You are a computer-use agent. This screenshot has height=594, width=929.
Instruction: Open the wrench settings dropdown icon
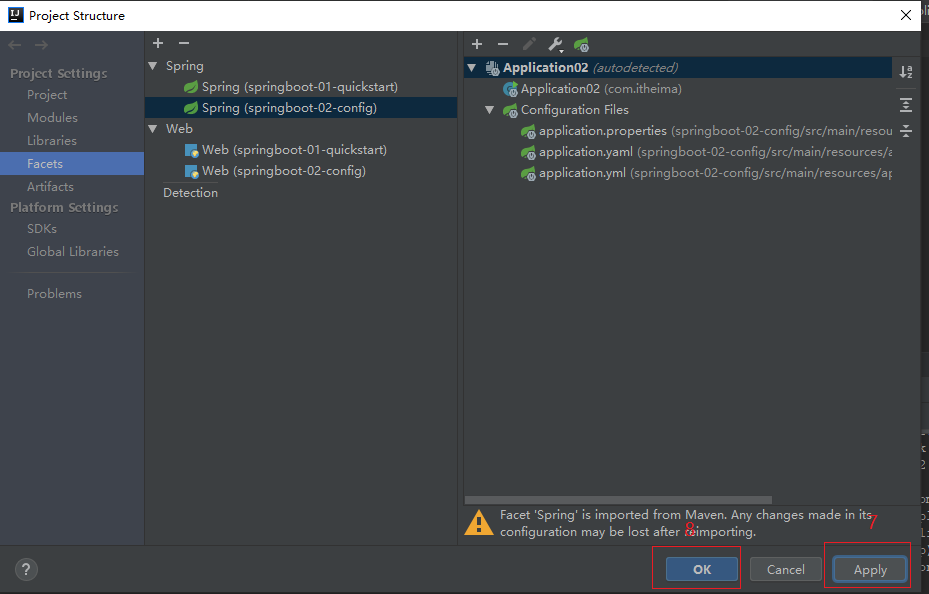(556, 45)
